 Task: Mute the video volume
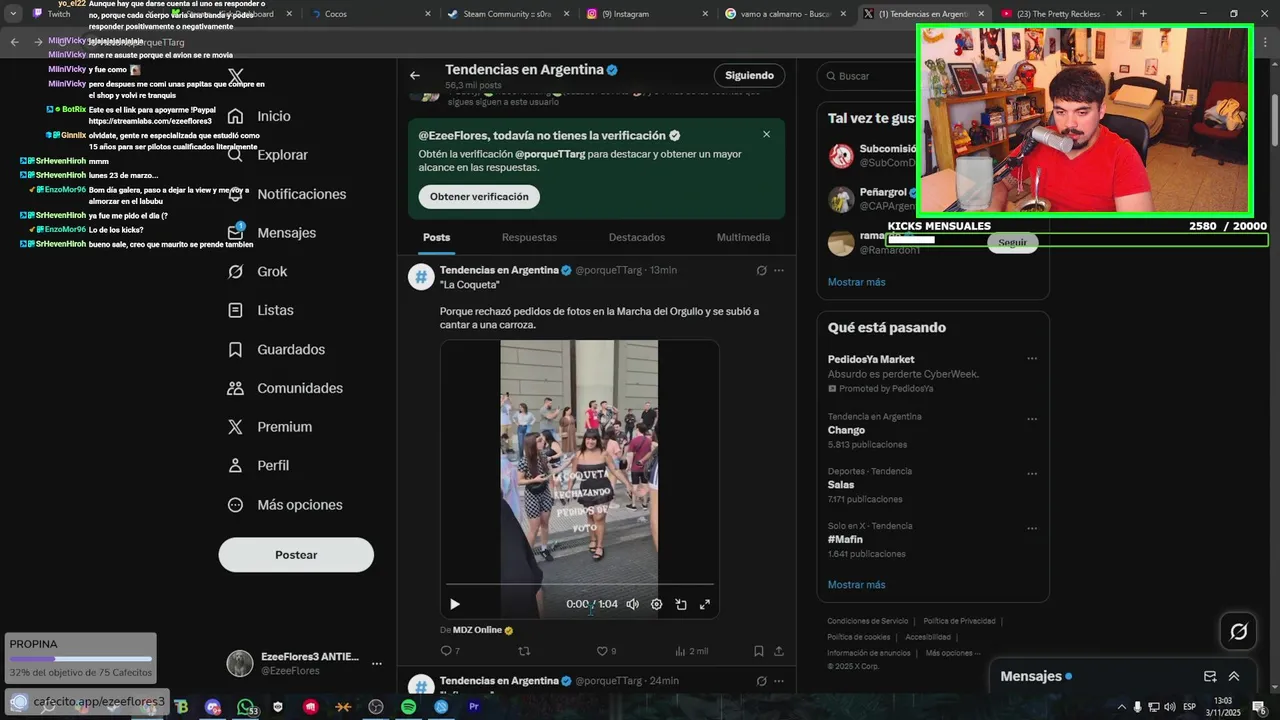632,604
